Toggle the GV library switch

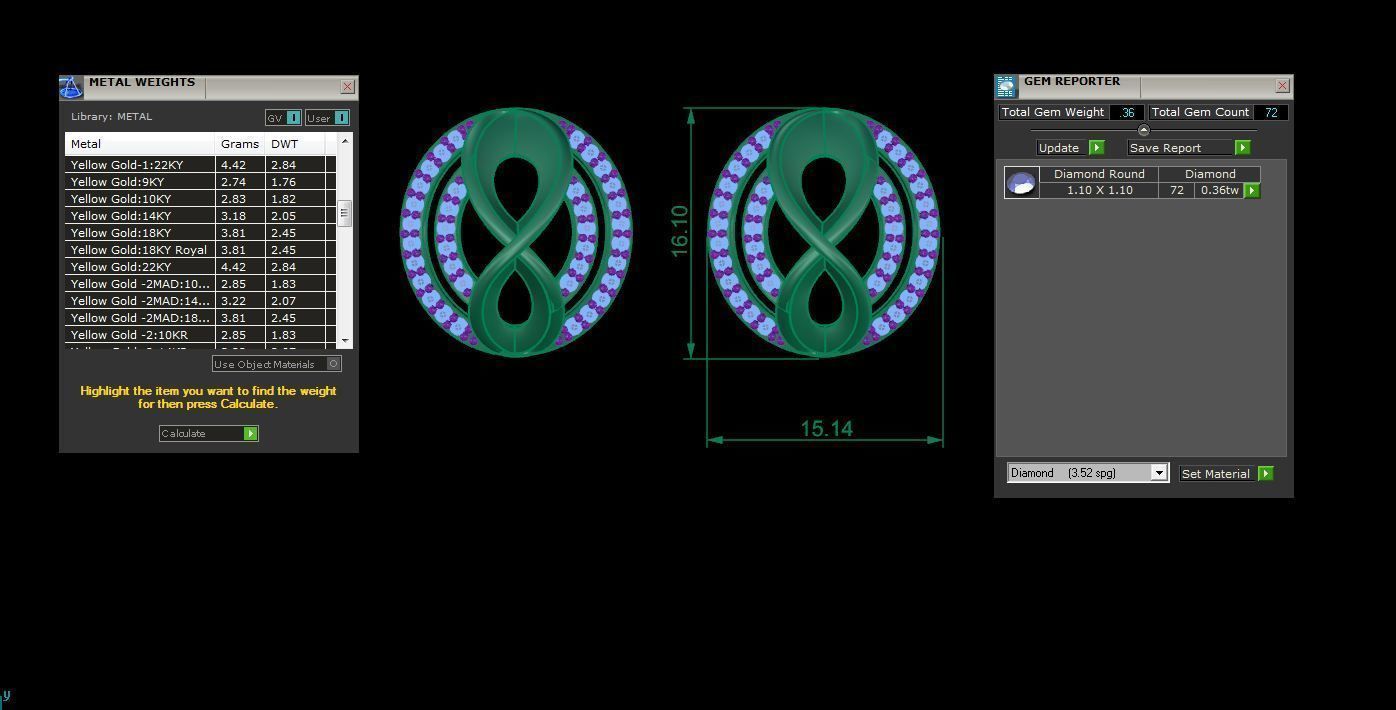[283, 117]
